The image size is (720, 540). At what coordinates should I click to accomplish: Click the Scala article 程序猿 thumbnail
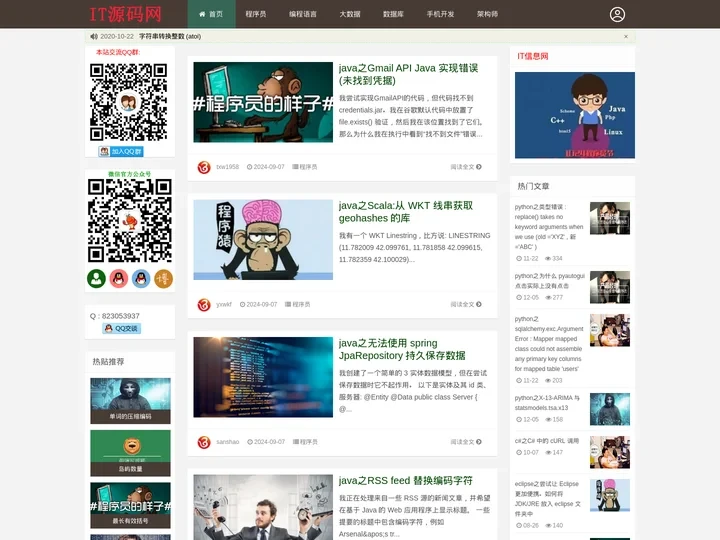[x=263, y=240]
